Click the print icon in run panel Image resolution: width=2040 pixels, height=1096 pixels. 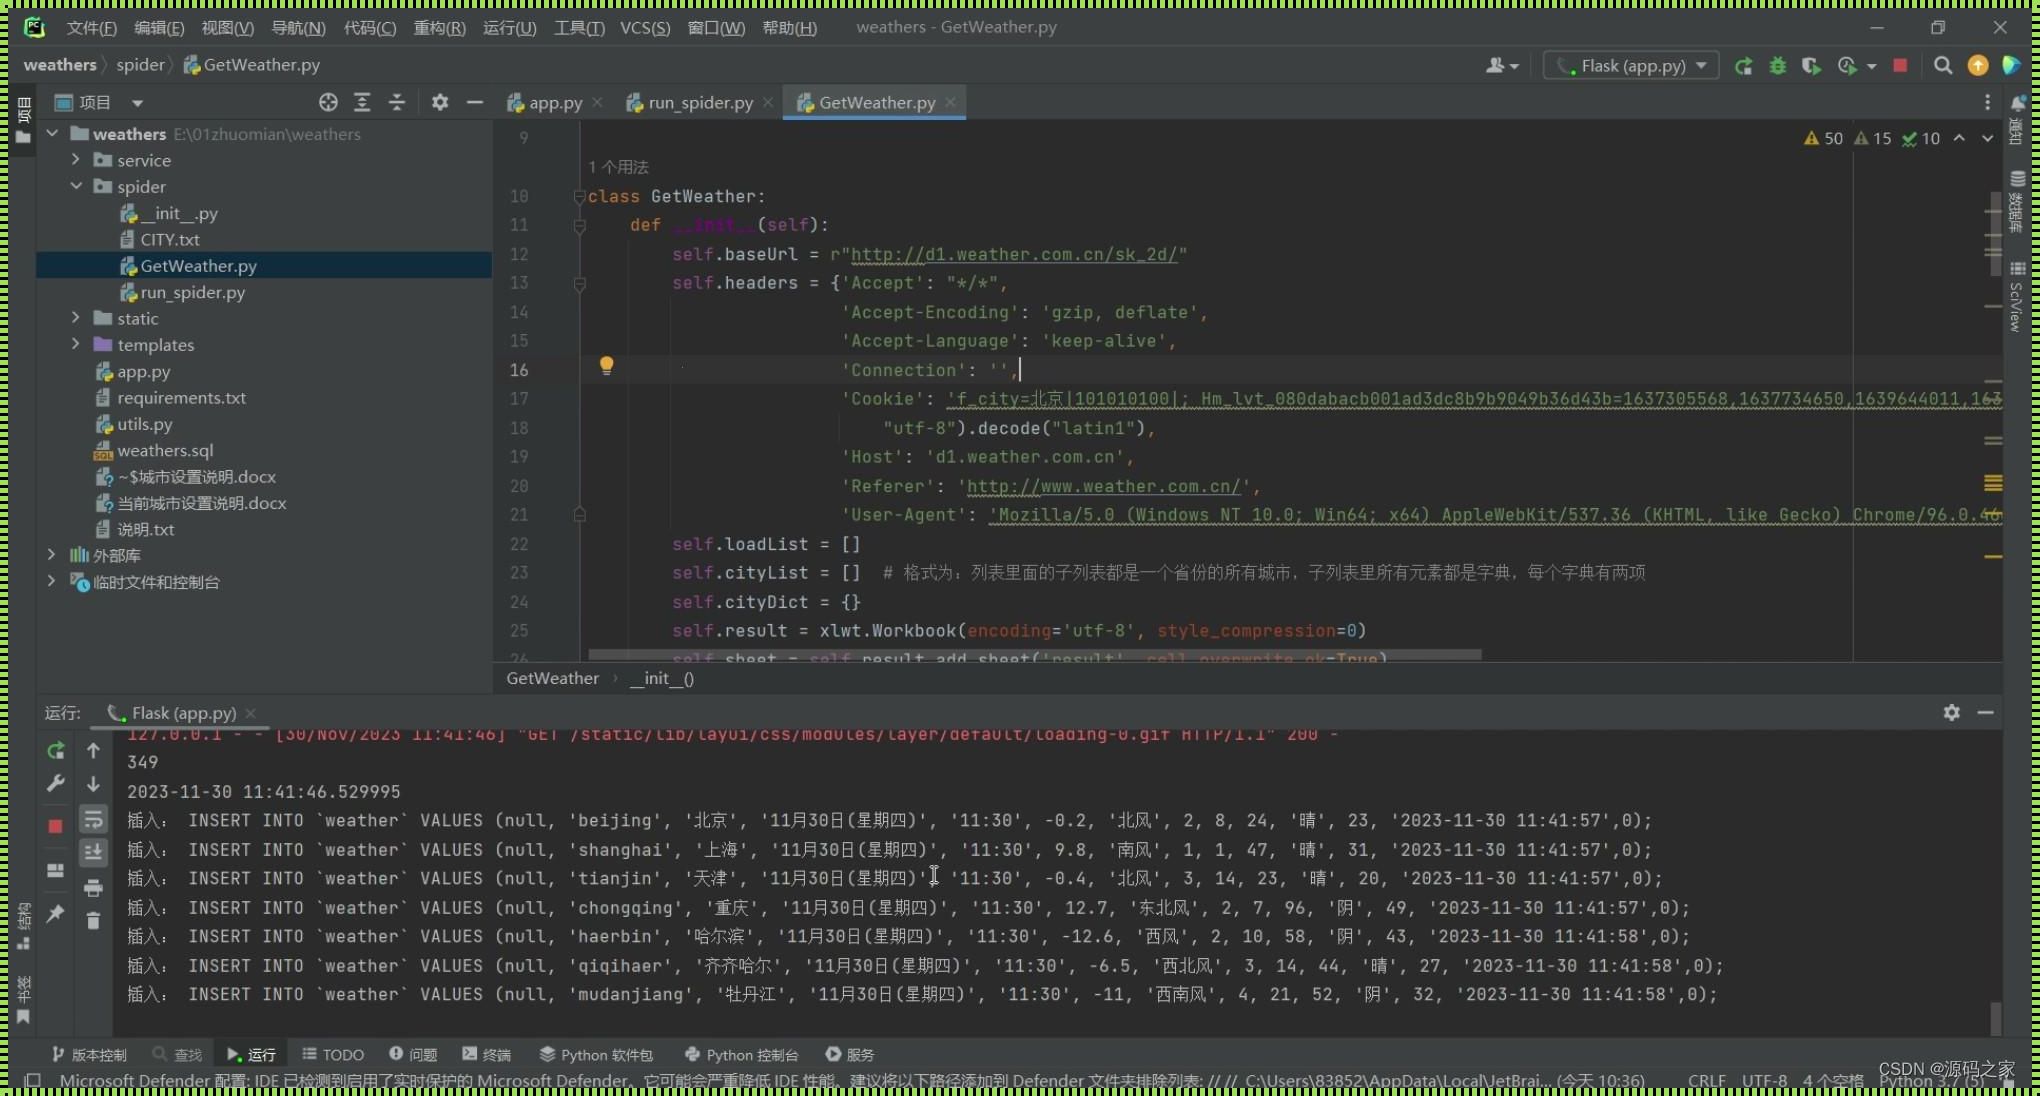click(93, 888)
